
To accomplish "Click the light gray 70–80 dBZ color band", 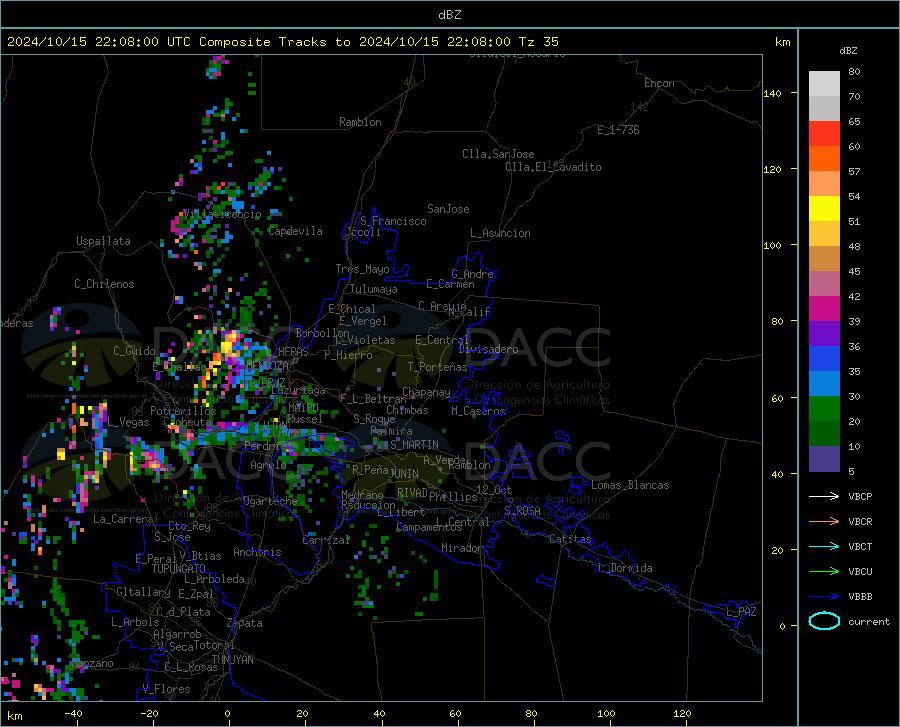I will (x=824, y=84).
